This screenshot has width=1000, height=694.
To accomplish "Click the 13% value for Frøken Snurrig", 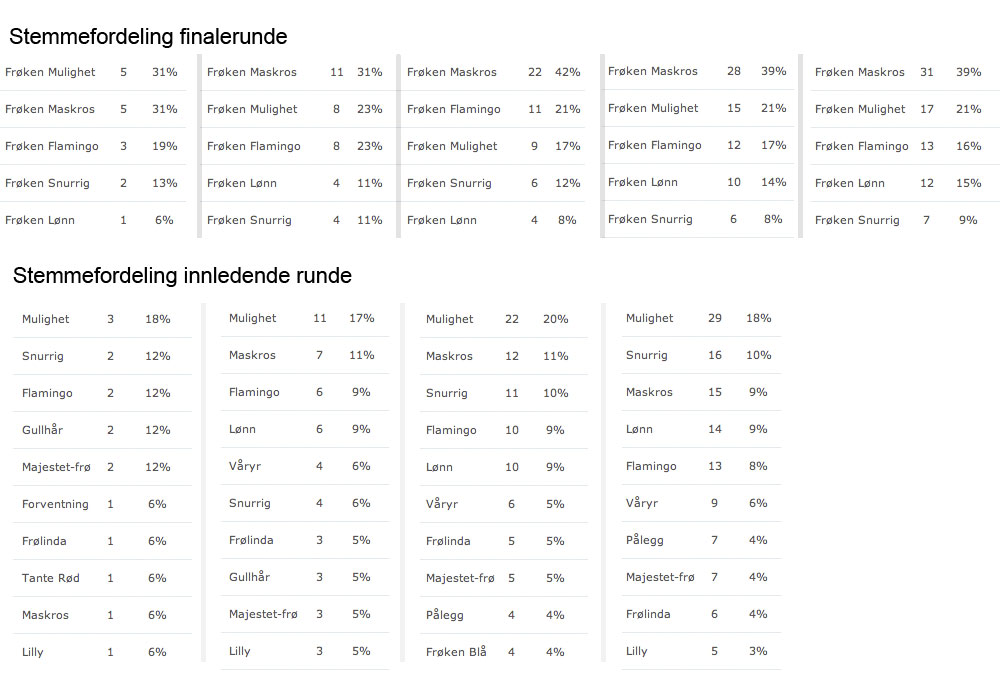I will pos(164,183).
